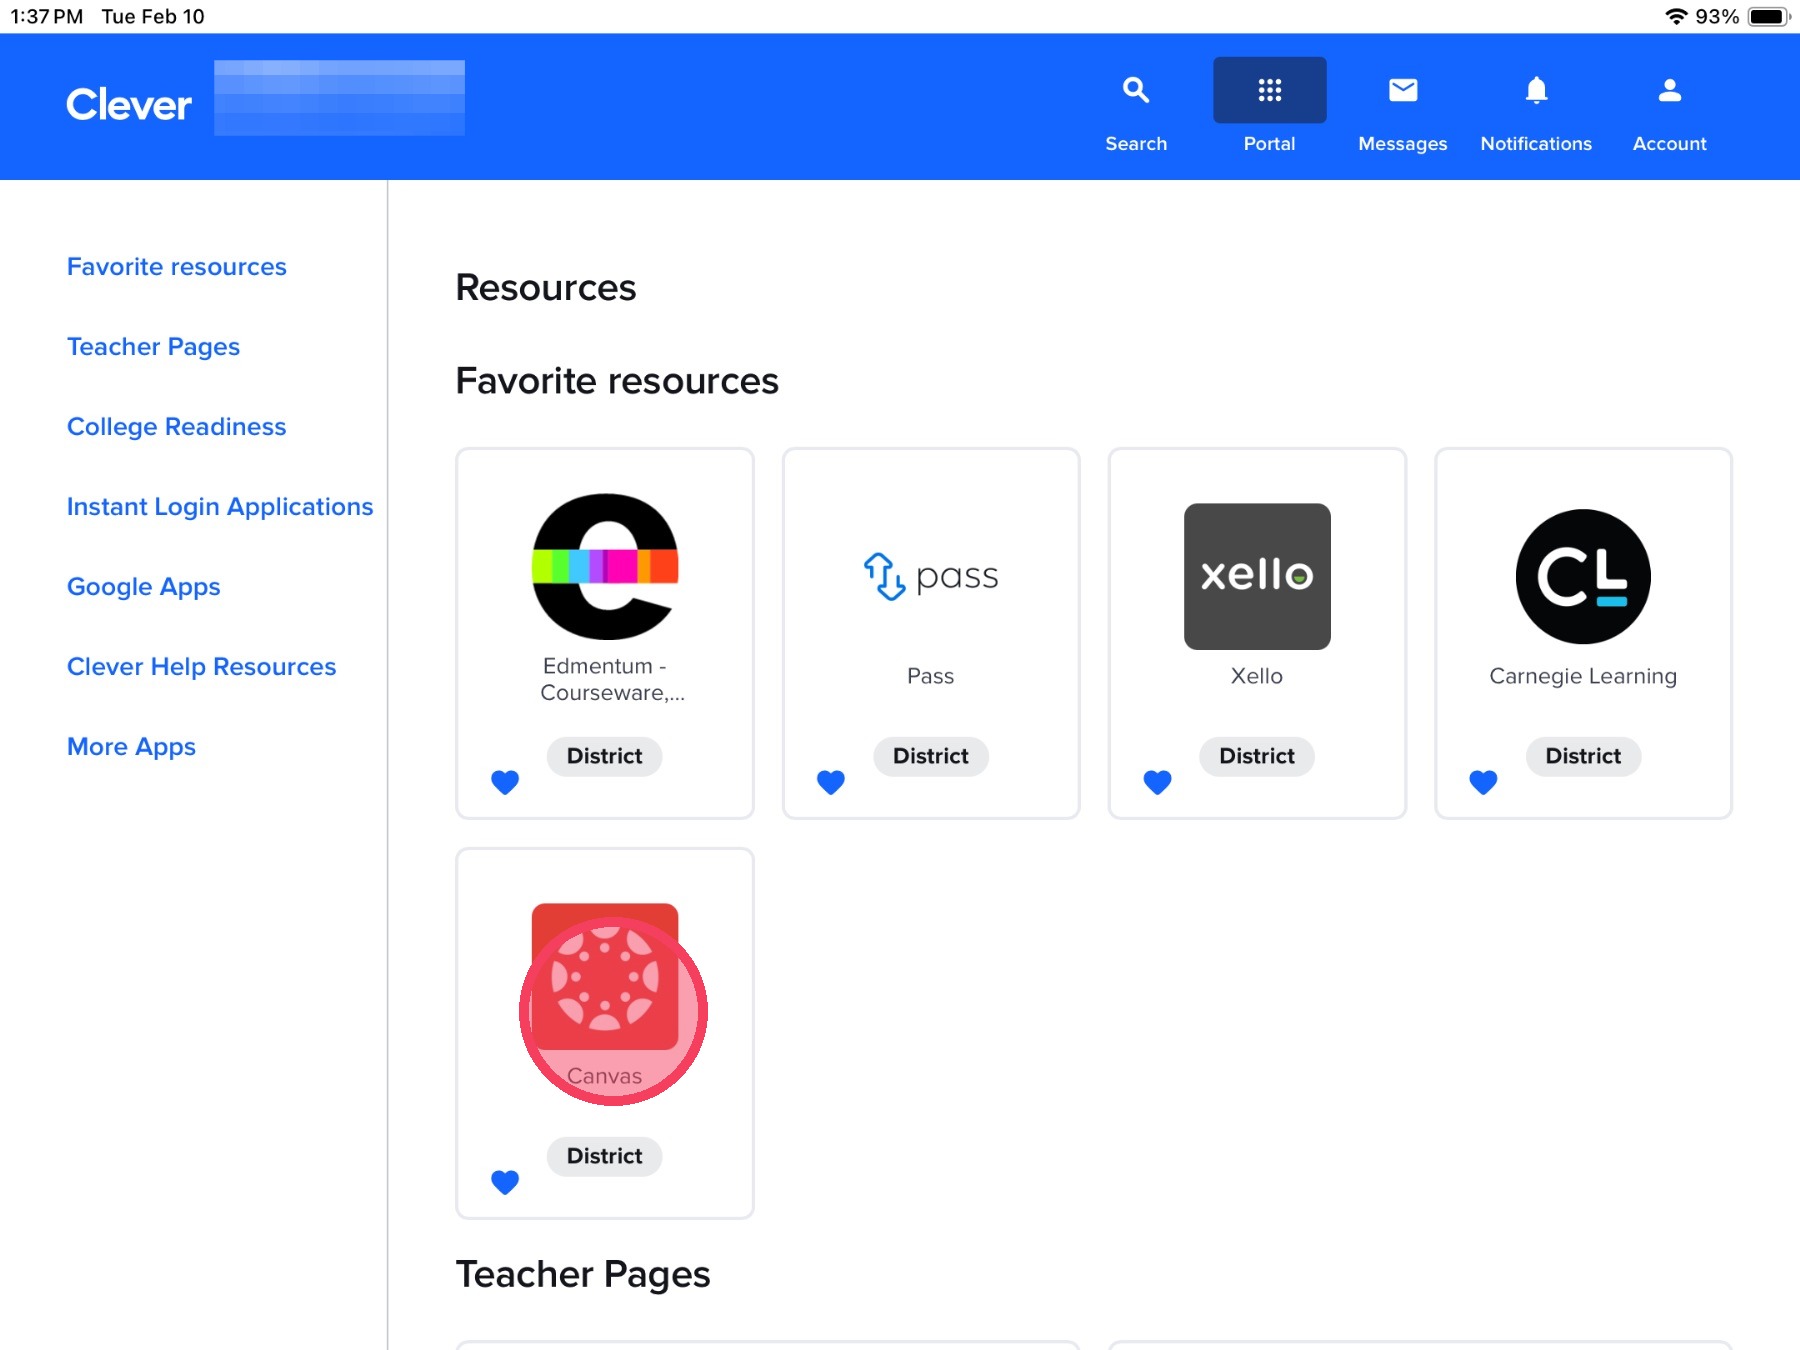Open Instant Login Applications sidebar link
This screenshot has width=1800, height=1350.
220,507
